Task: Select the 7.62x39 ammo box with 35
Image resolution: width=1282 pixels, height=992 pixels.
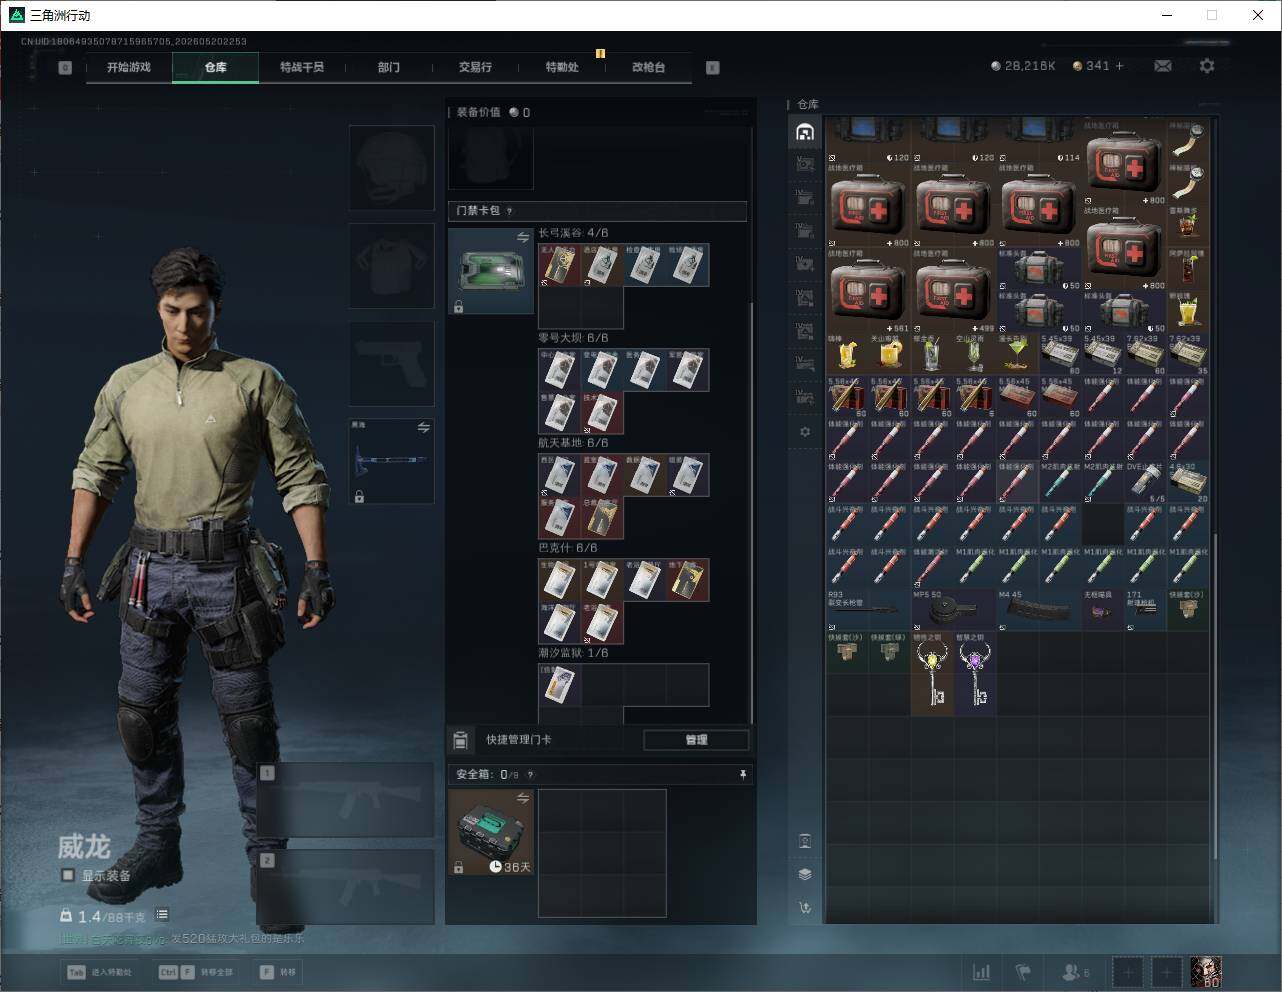Action: tap(1188, 355)
